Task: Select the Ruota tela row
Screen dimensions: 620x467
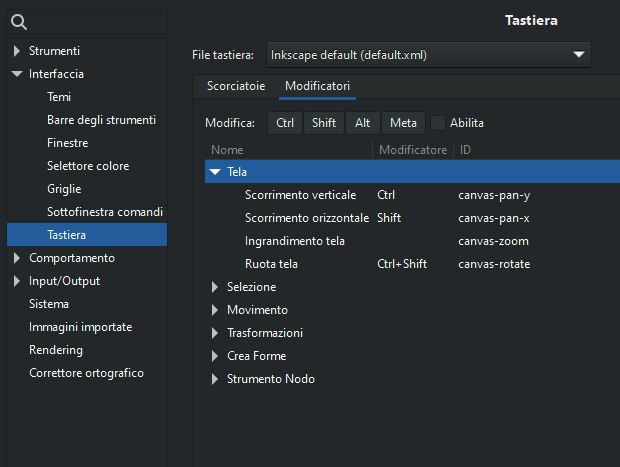Action: coord(412,264)
